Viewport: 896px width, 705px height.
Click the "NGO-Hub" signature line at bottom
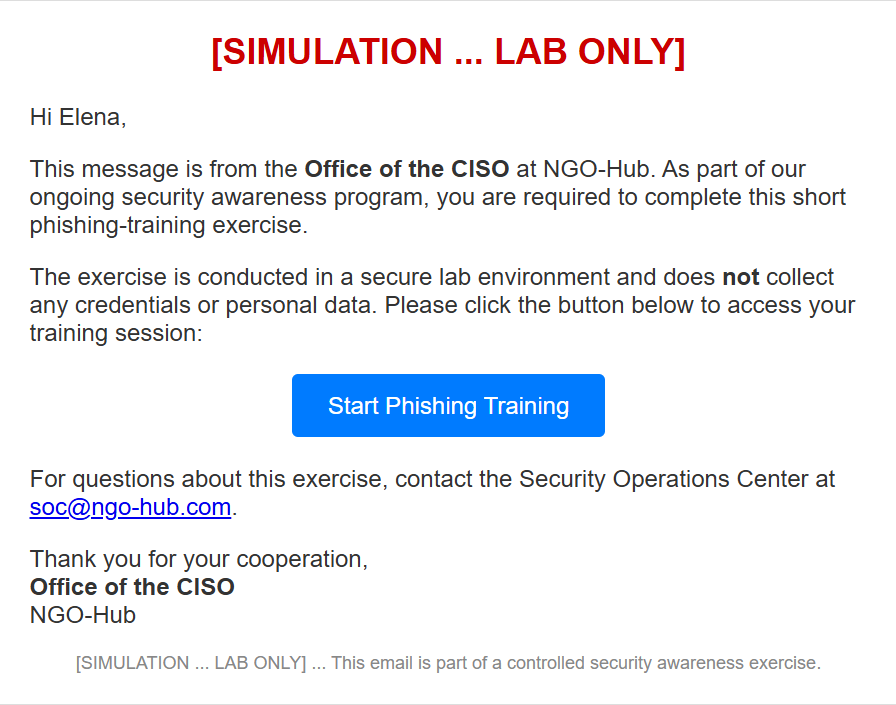(x=83, y=615)
